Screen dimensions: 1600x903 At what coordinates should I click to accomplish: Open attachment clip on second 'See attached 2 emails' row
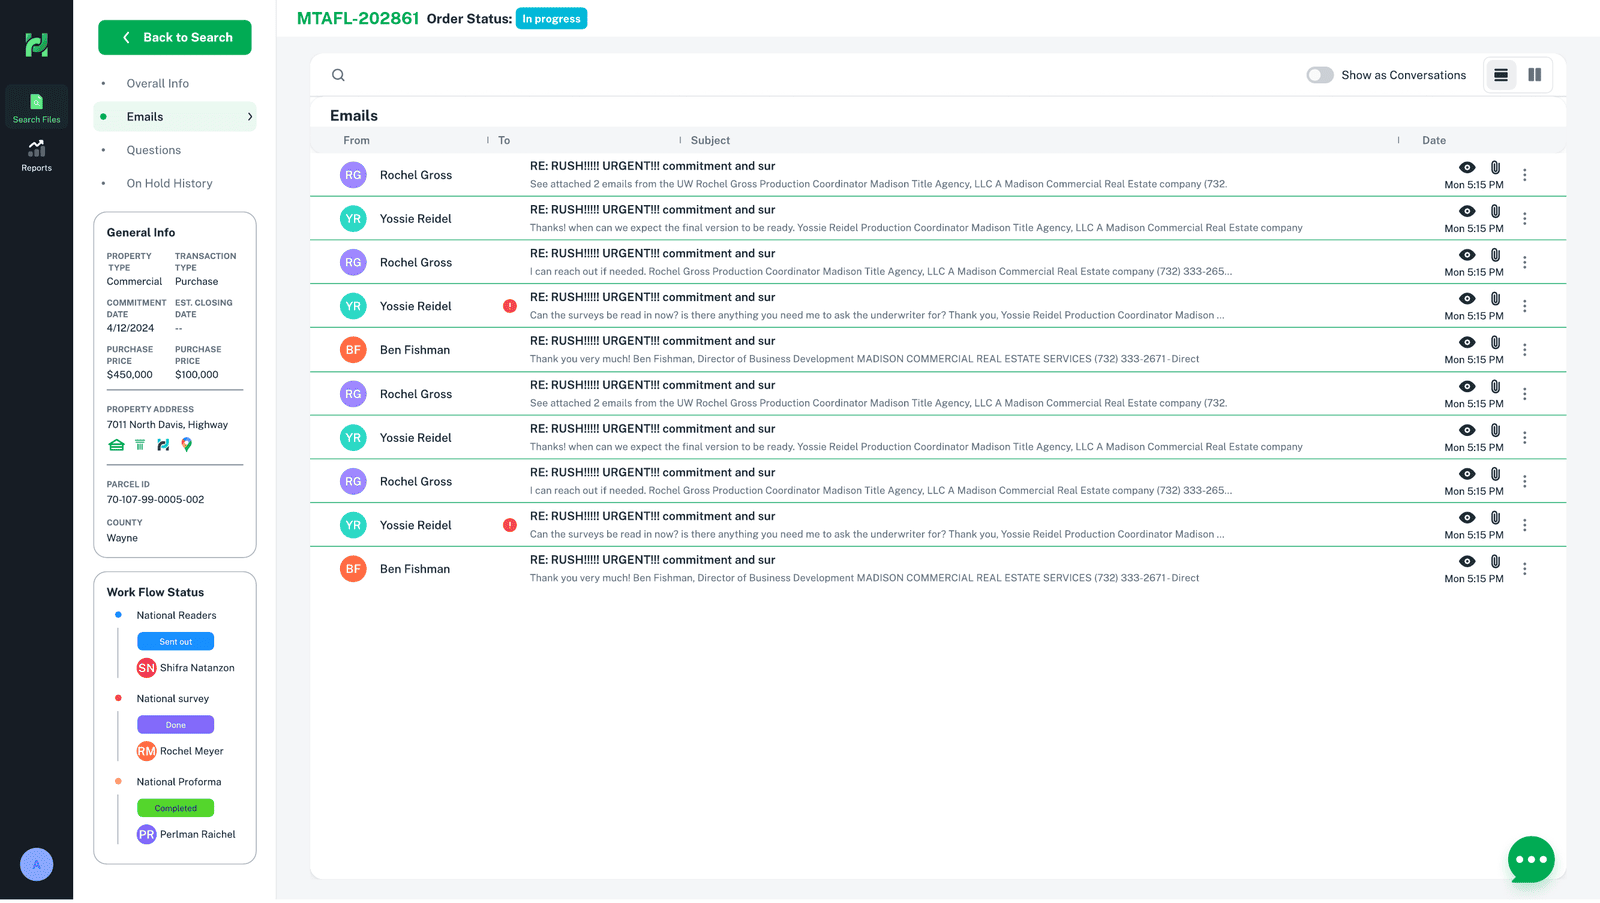click(1495, 387)
